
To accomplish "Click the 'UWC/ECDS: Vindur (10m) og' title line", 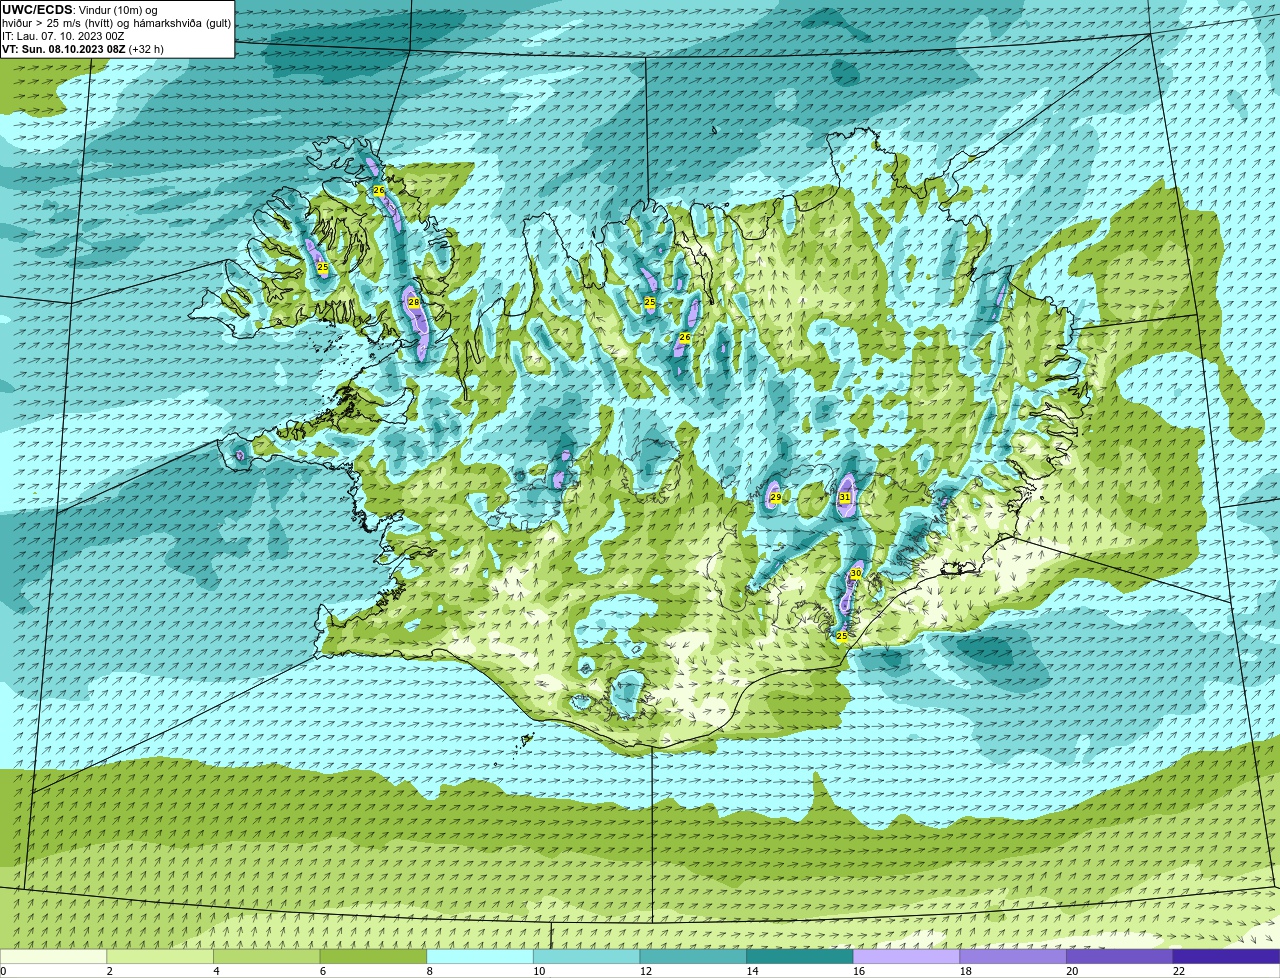I will [80, 10].
